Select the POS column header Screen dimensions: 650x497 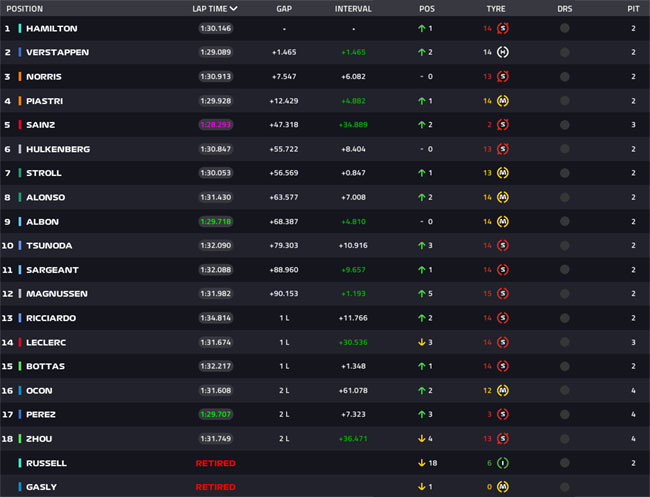coord(427,9)
